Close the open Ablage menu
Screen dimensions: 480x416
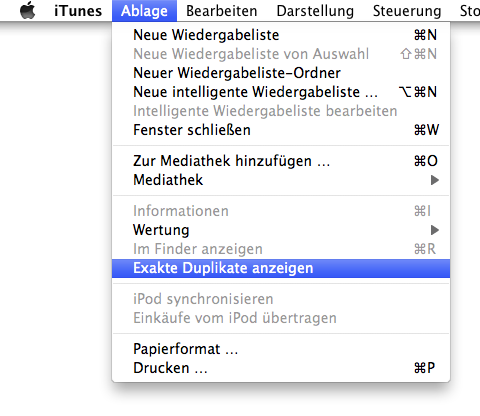coord(144,11)
